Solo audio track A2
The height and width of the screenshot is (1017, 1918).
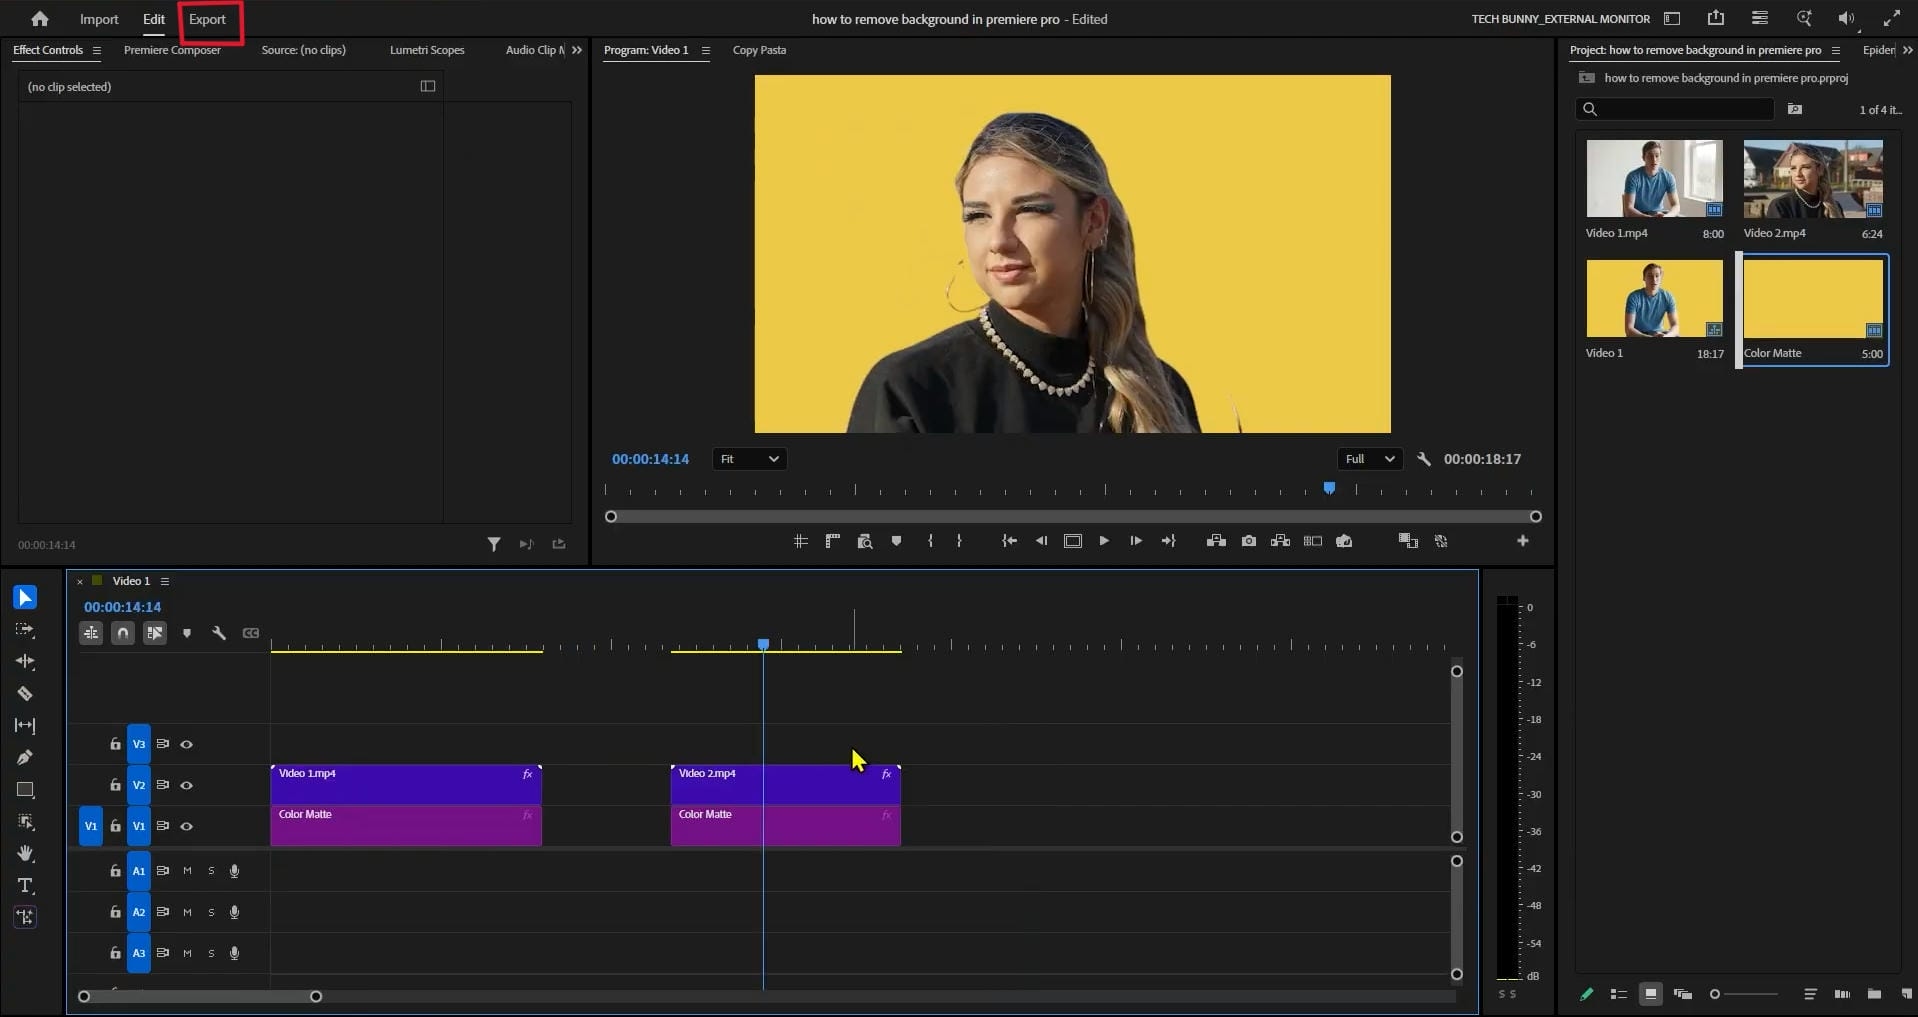pyautogui.click(x=211, y=912)
